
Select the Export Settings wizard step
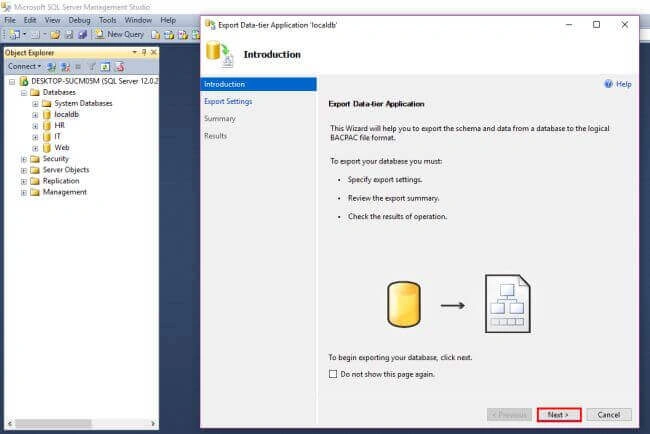point(228,102)
